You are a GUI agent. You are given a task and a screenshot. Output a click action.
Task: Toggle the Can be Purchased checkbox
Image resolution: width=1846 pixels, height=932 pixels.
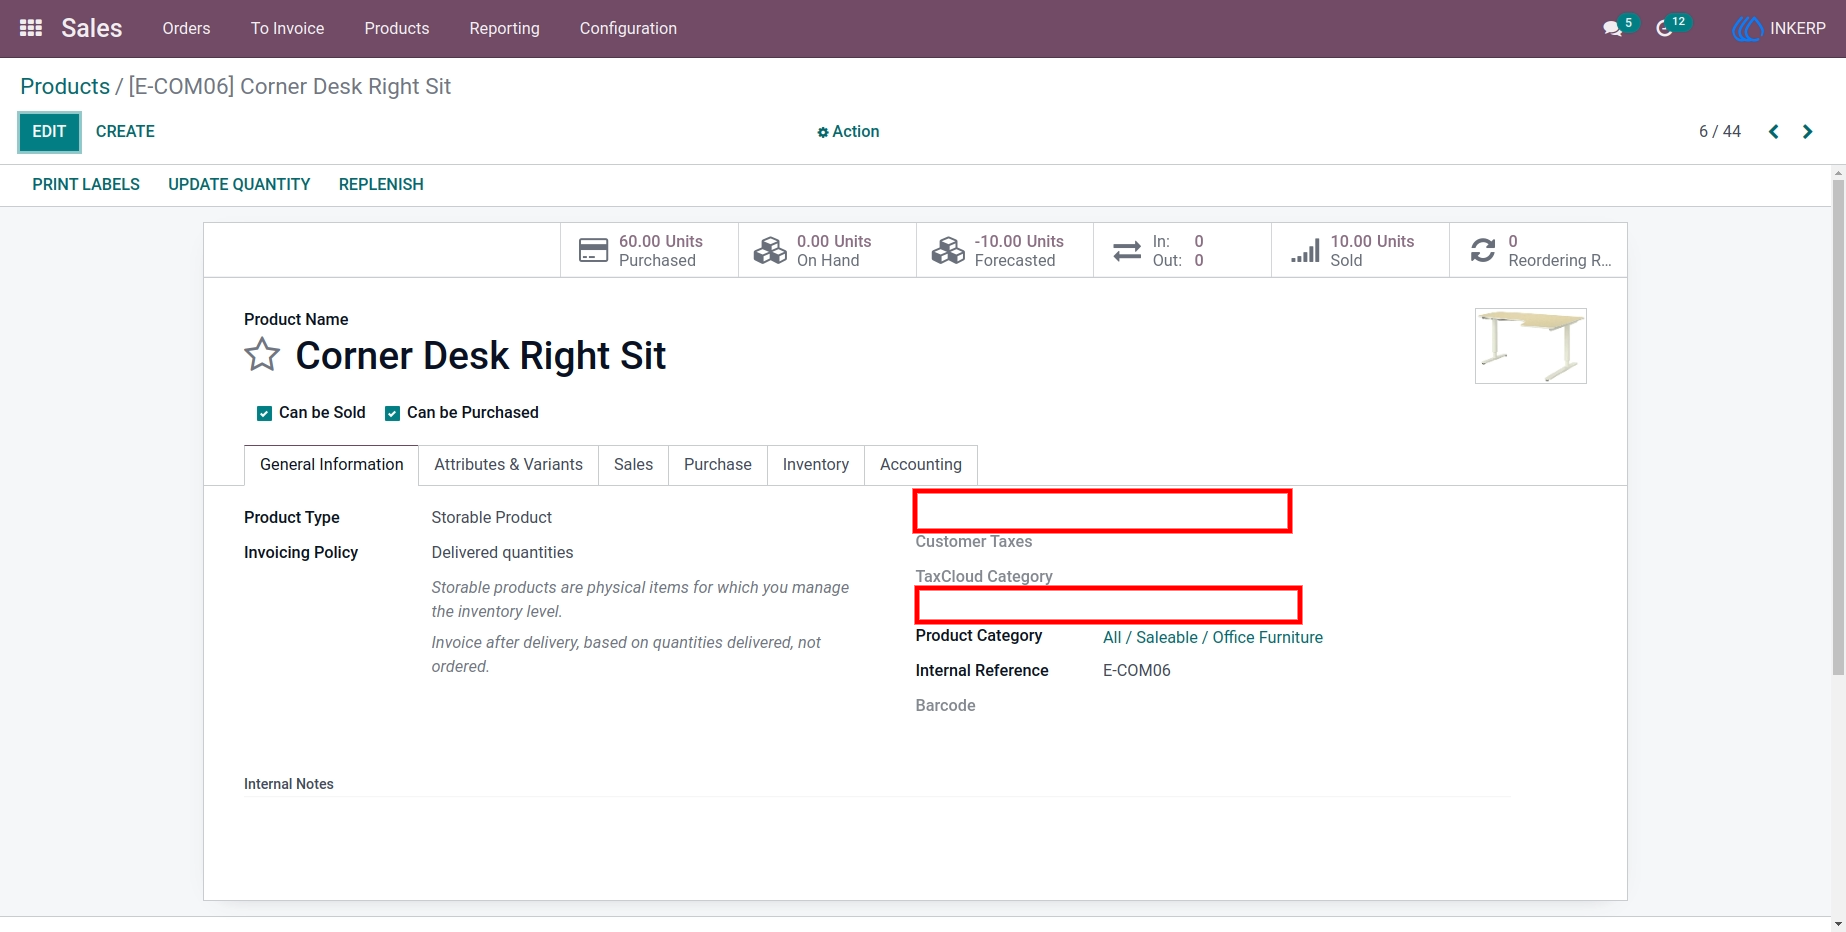[x=392, y=413]
